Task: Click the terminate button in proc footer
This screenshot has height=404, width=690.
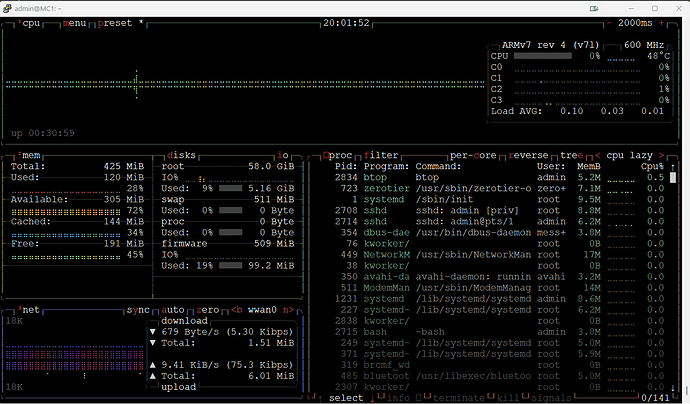Action: coord(459,398)
